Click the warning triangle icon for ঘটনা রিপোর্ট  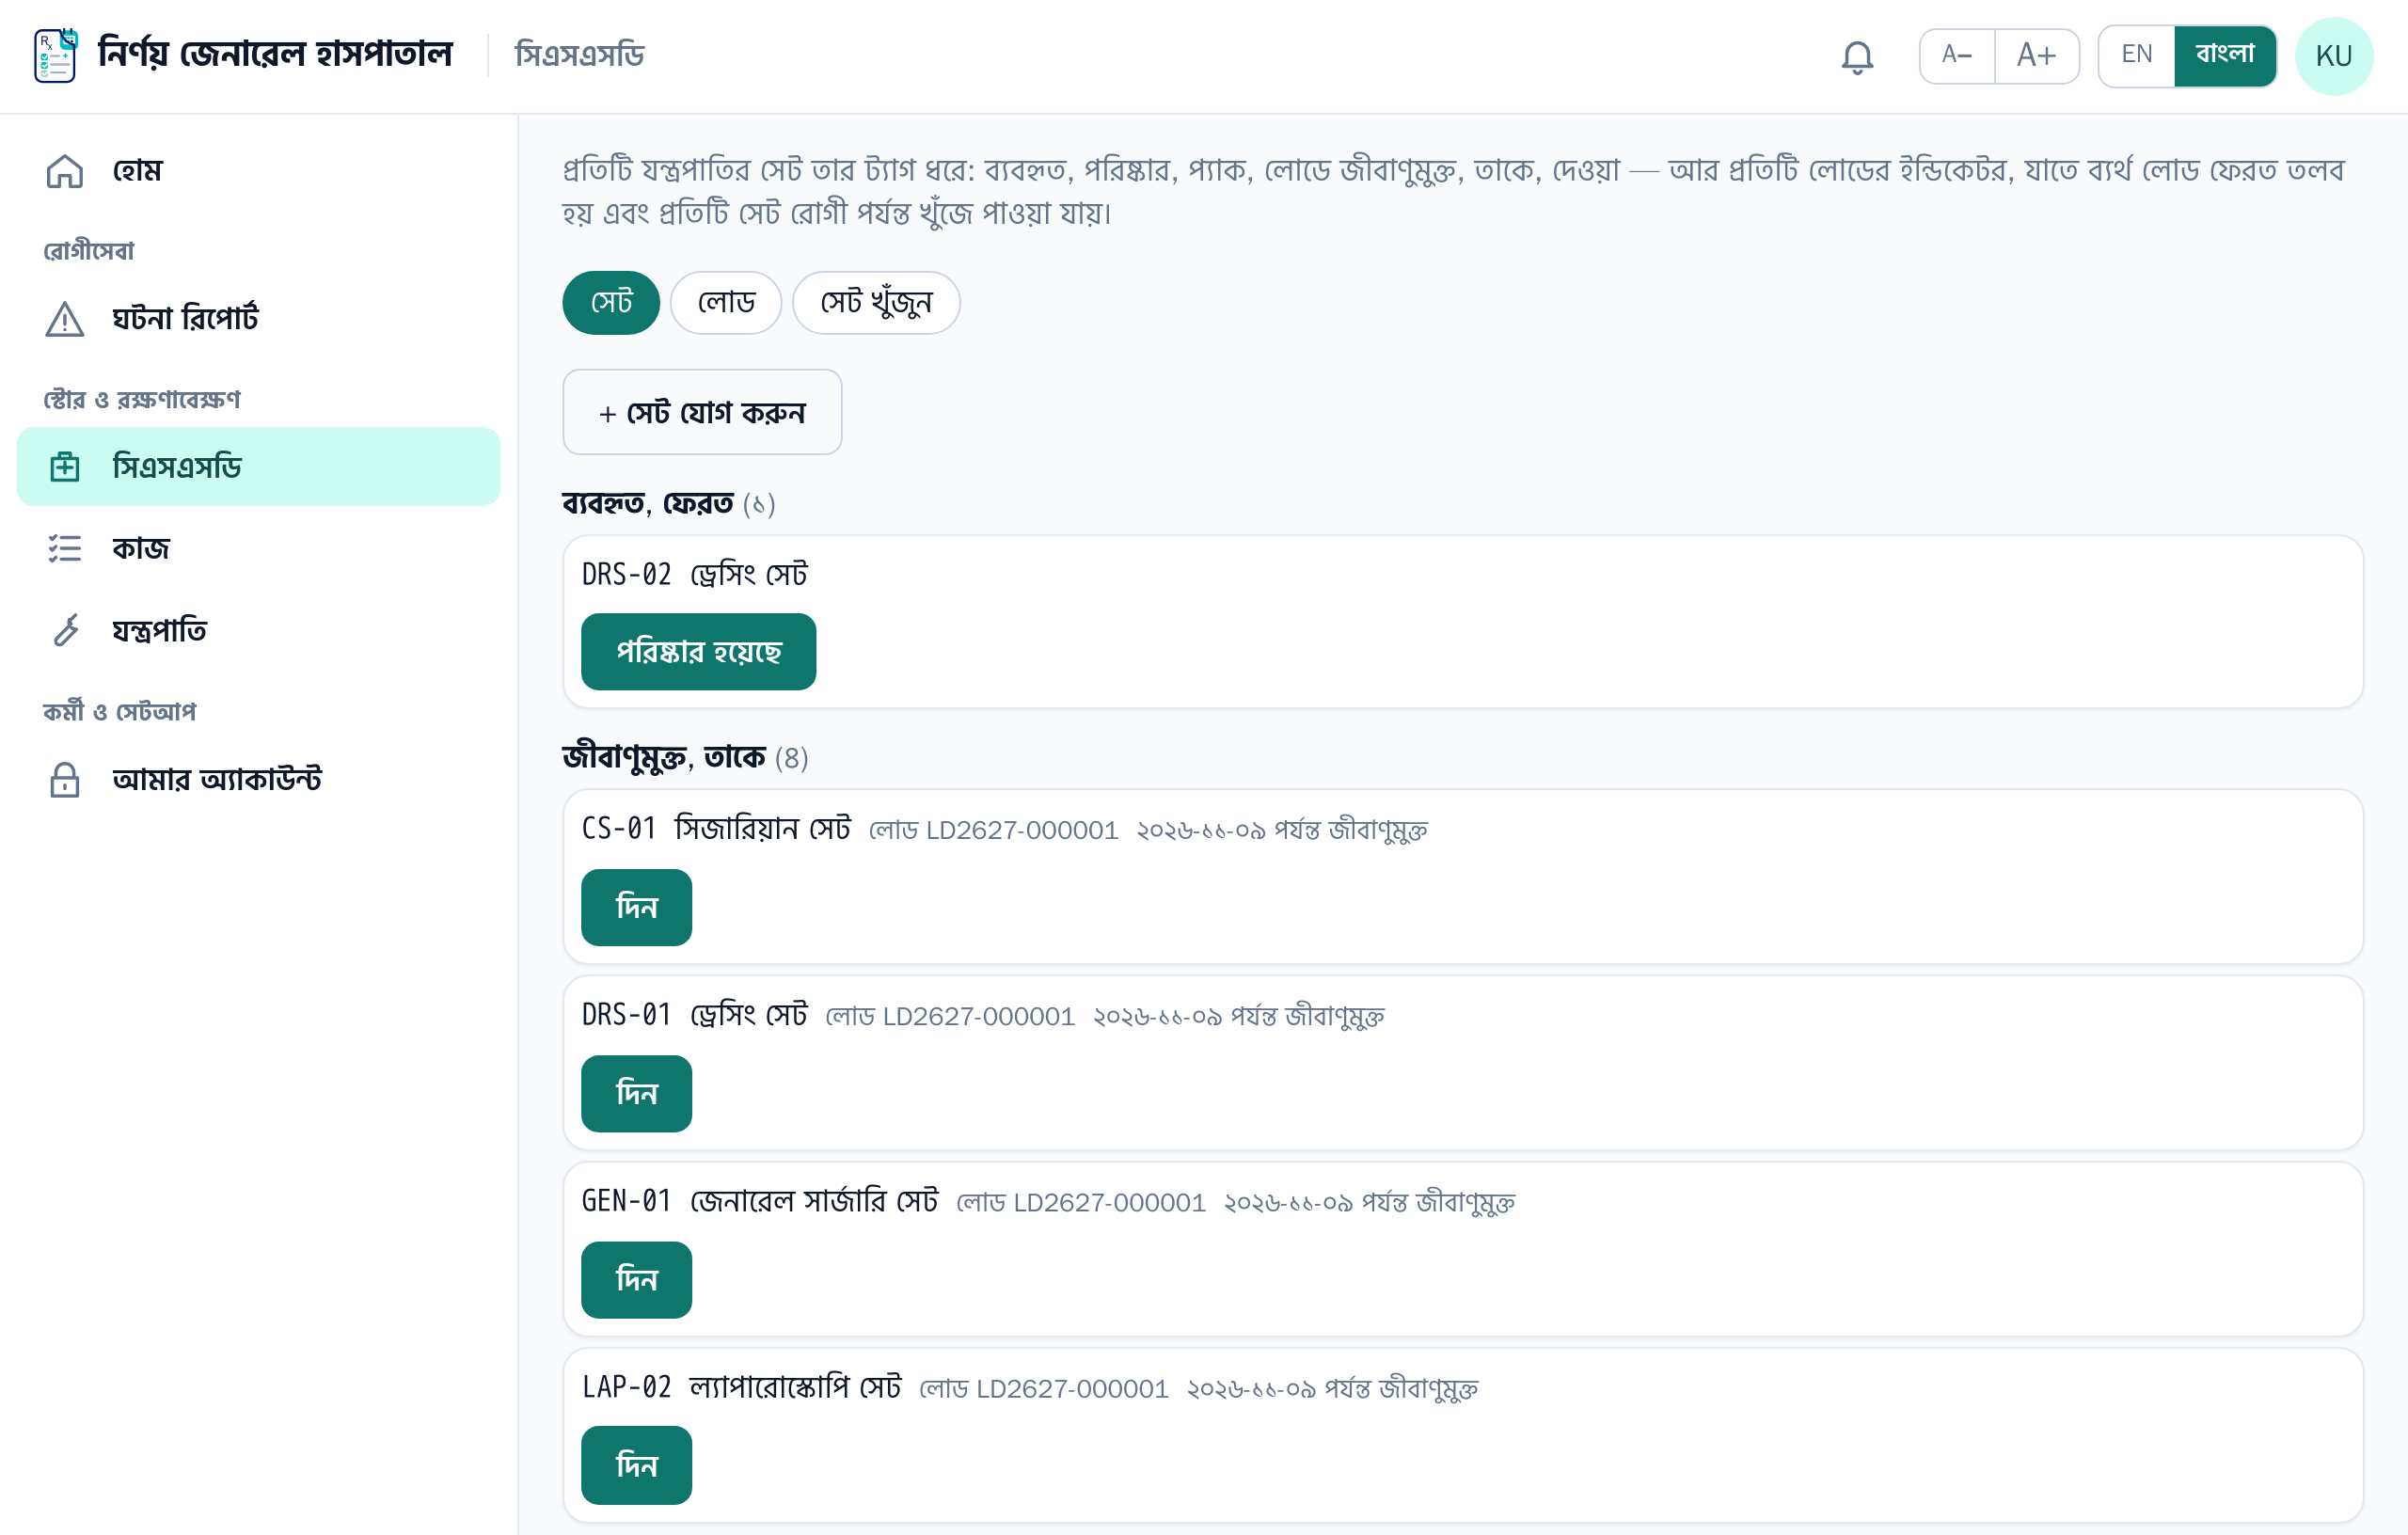(x=65, y=319)
